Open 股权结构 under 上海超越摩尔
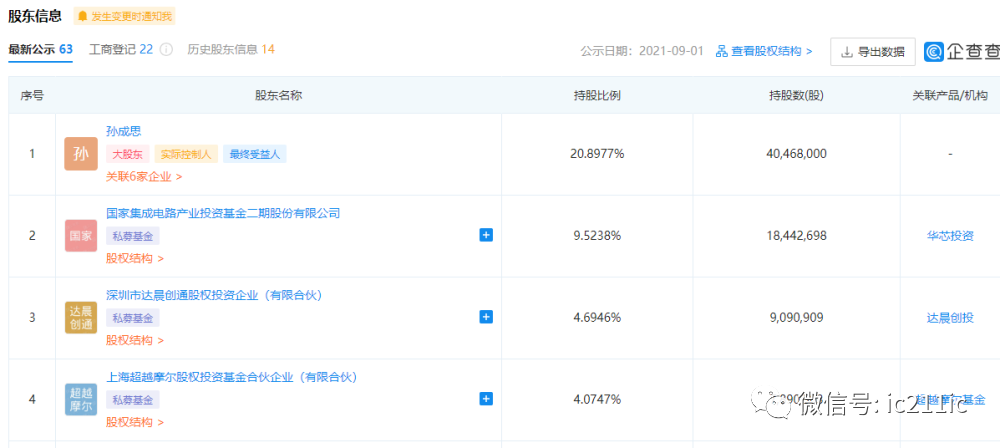1000x448 pixels. pos(135,422)
